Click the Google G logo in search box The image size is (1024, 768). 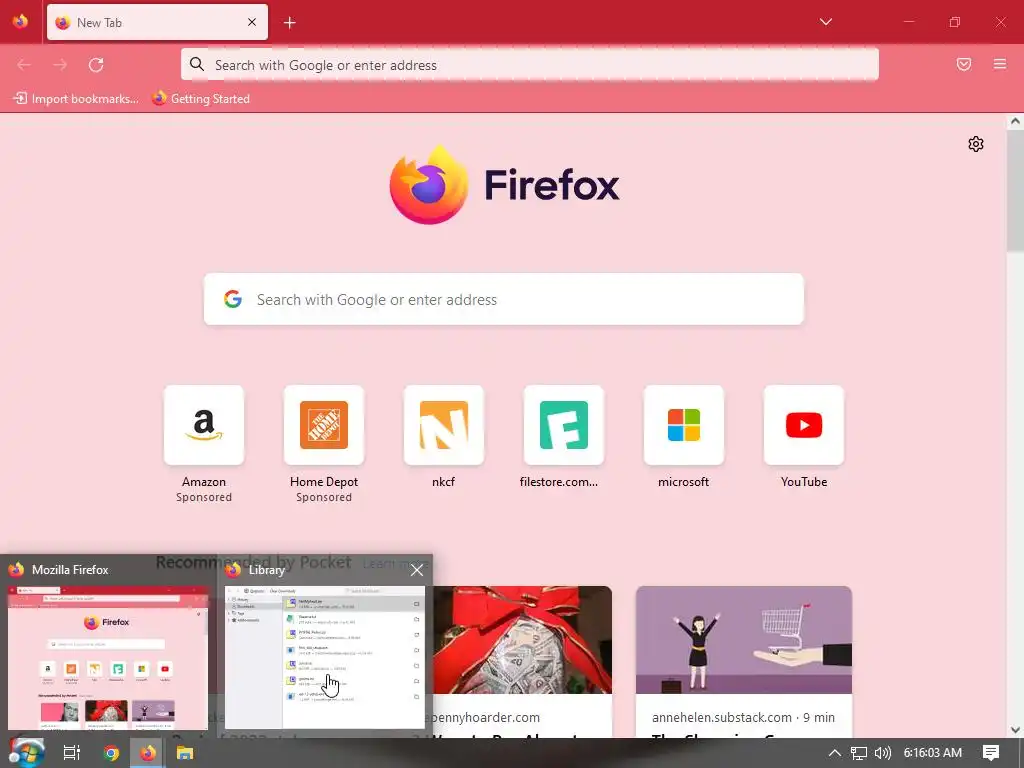point(233,299)
